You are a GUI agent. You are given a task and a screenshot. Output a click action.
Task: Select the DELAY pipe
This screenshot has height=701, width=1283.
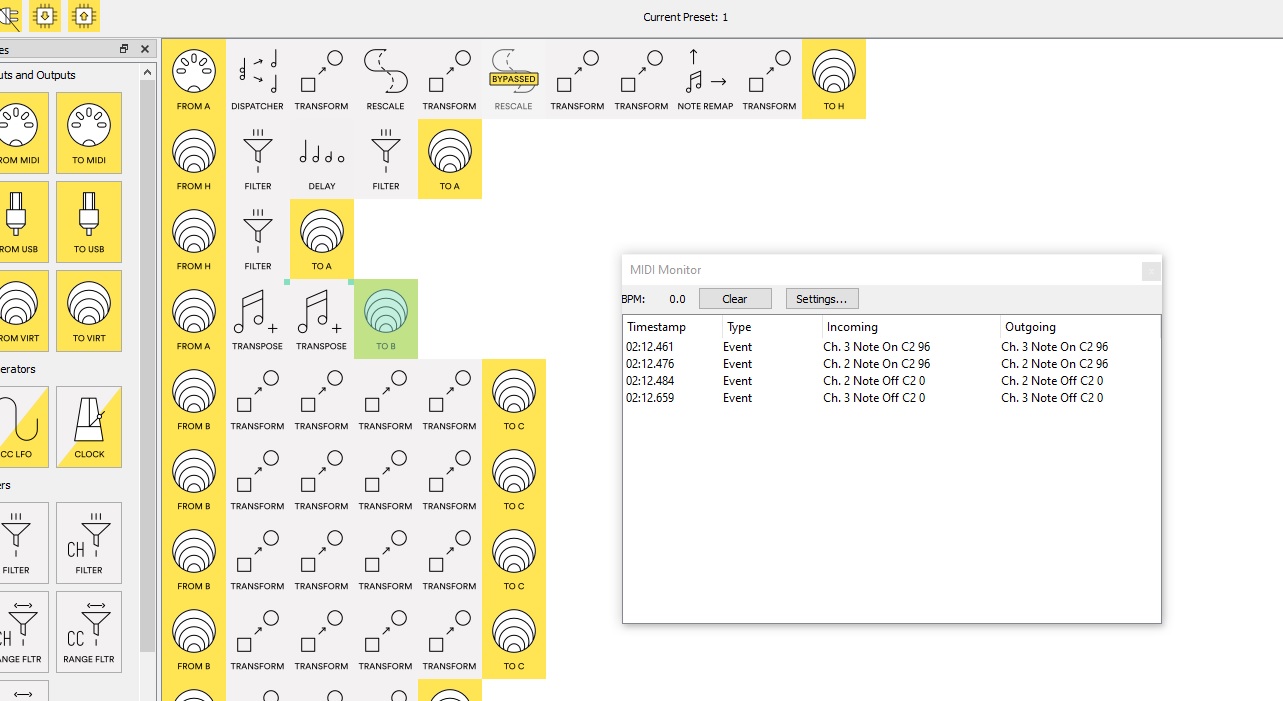coord(322,159)
